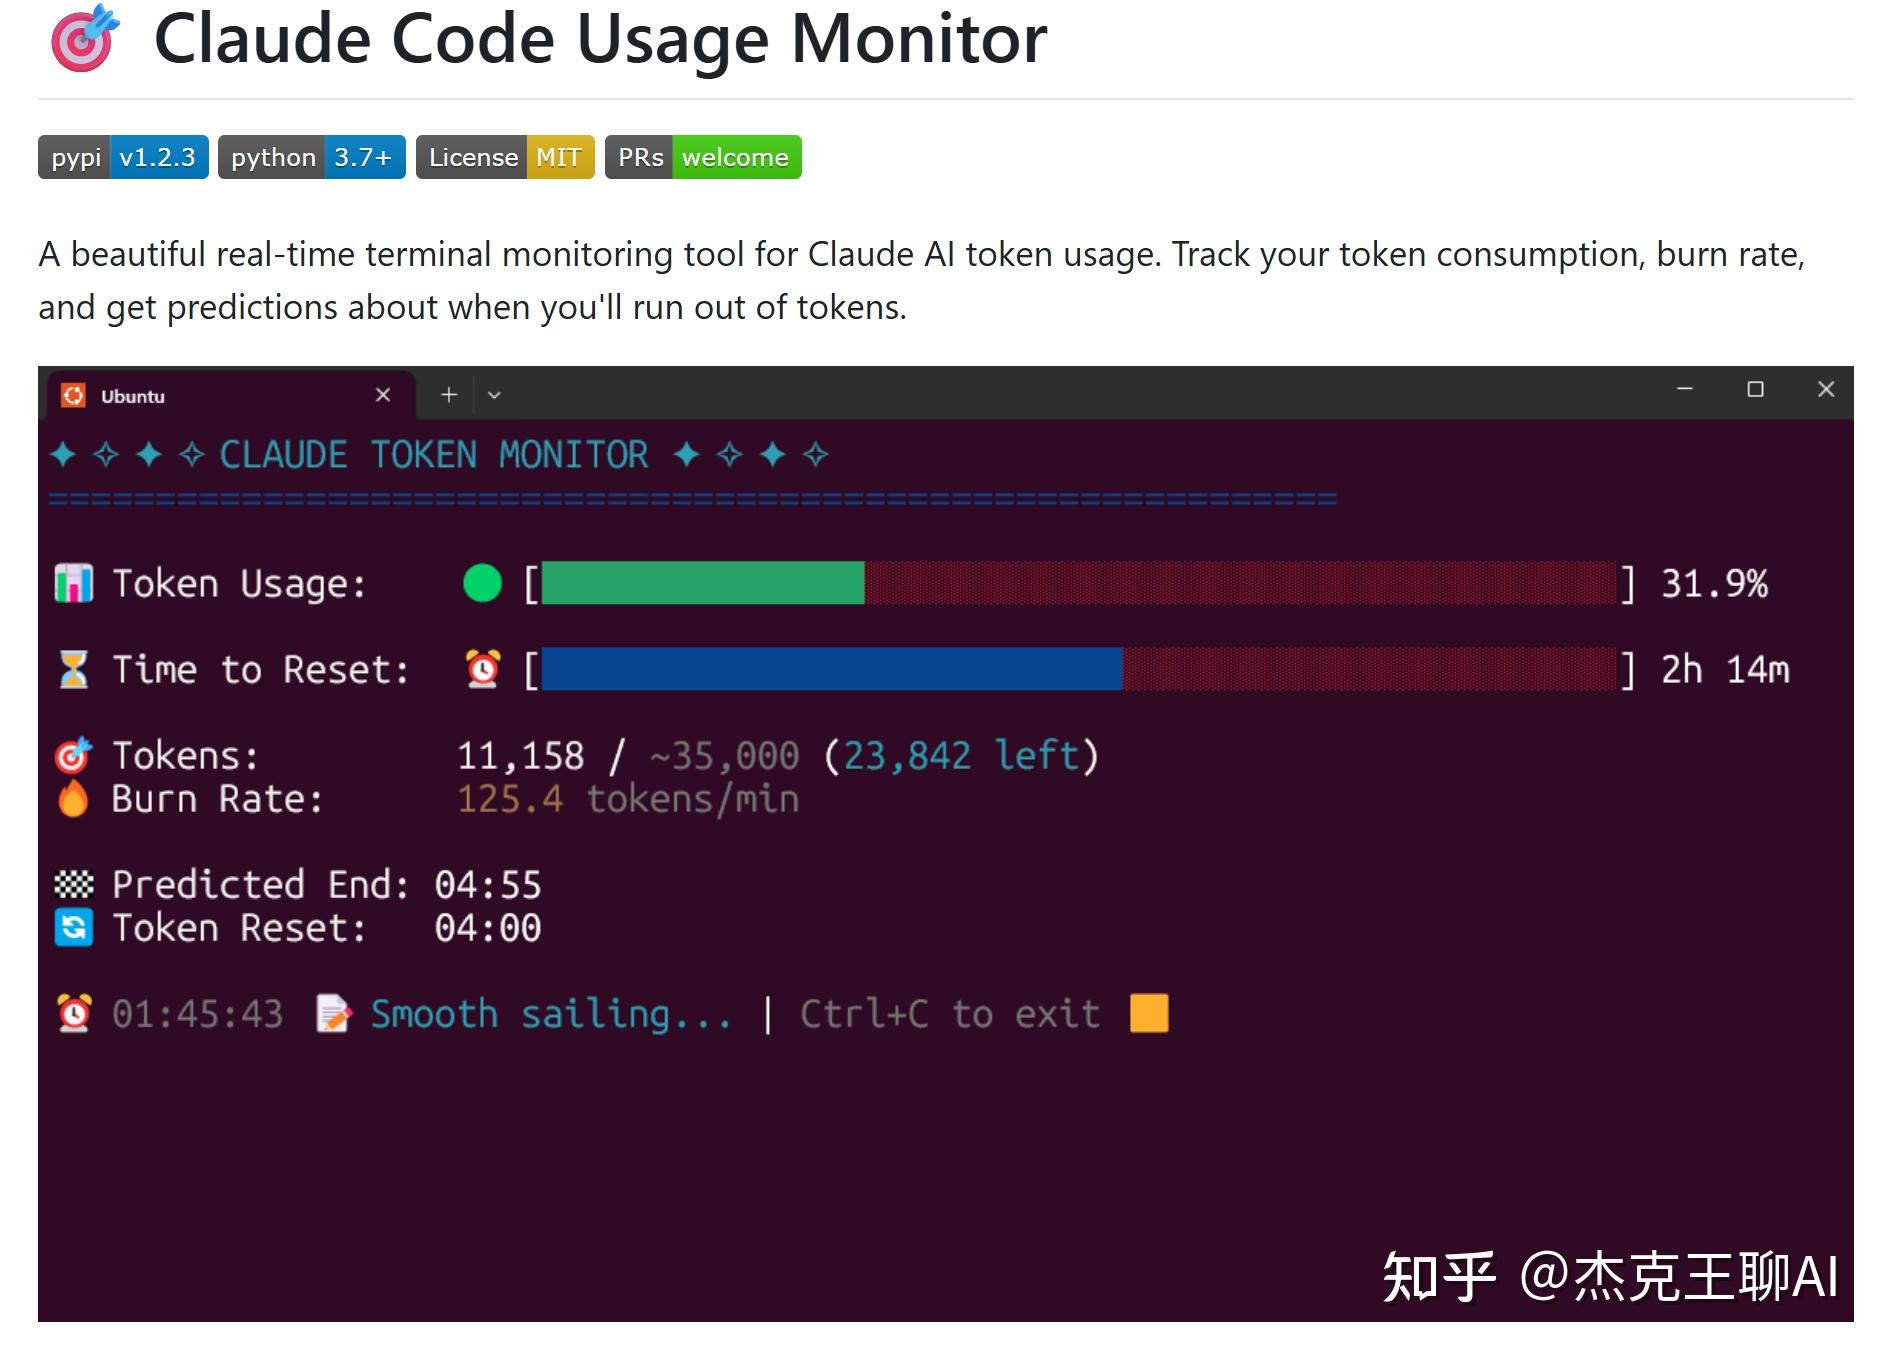Click the memo icon before Smooth sailing
1891x1357 pixels.
coord(334,1013)
